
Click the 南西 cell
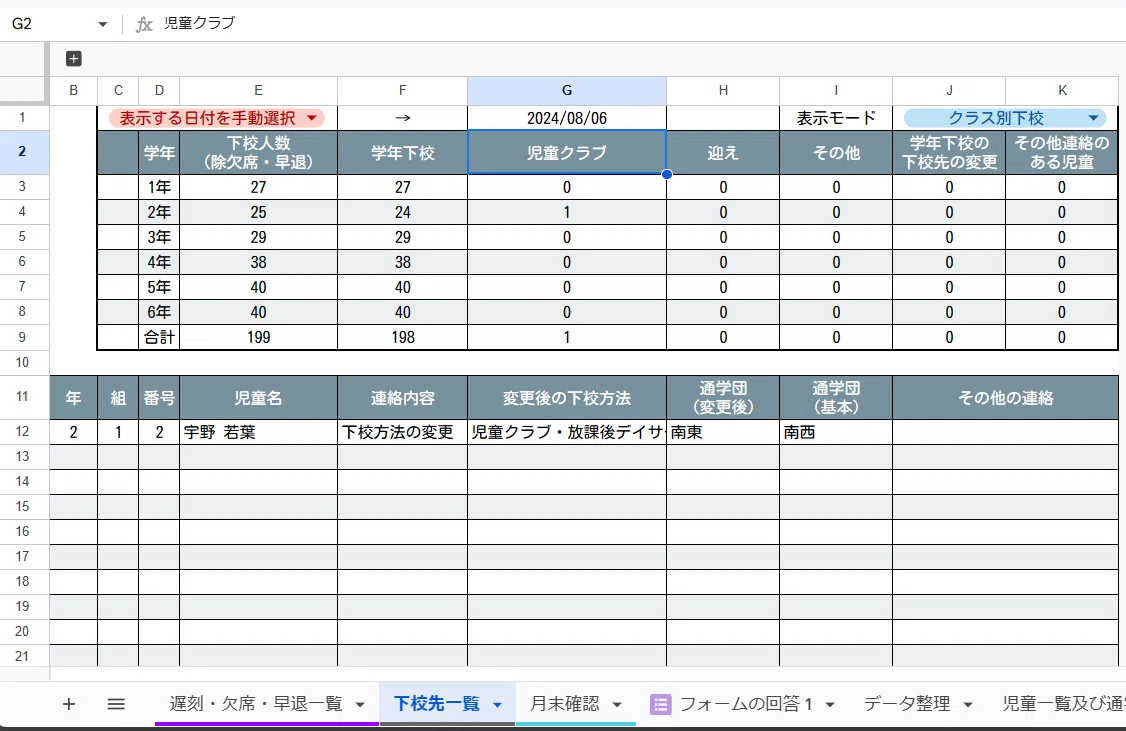pos(836,432)
